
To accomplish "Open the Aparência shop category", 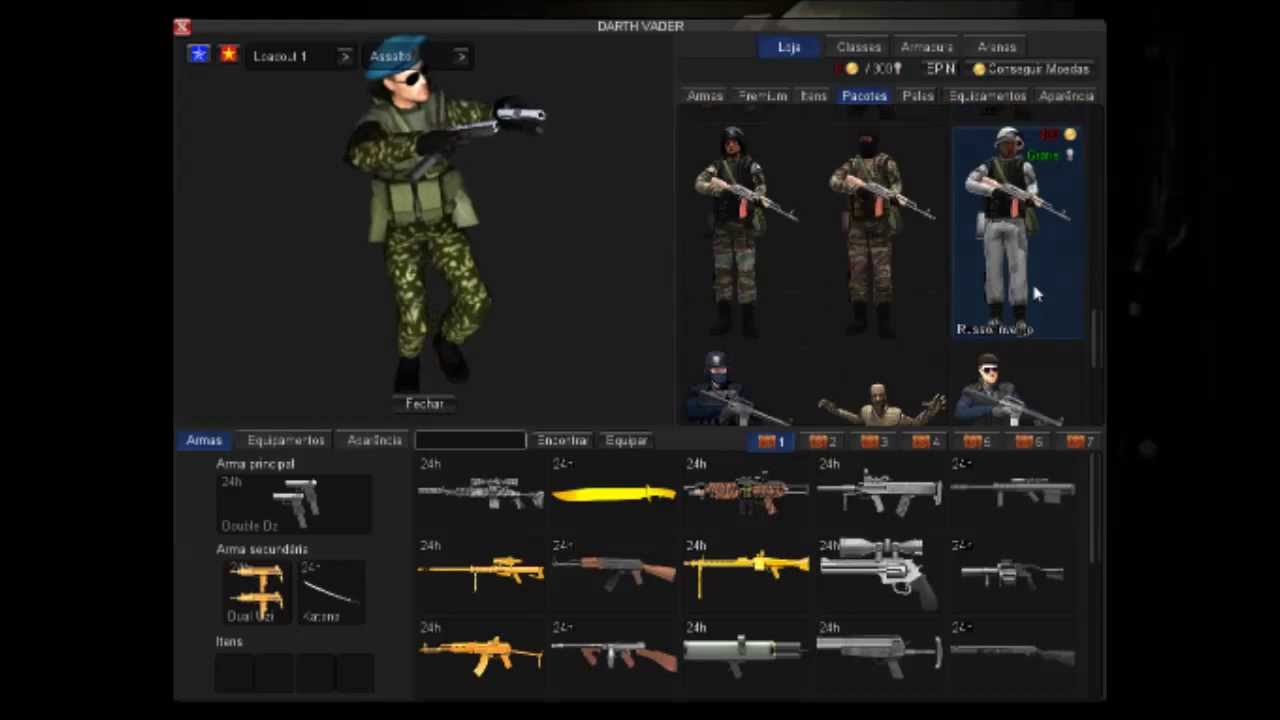I will pyautogui.click(x=1066, y=96).
